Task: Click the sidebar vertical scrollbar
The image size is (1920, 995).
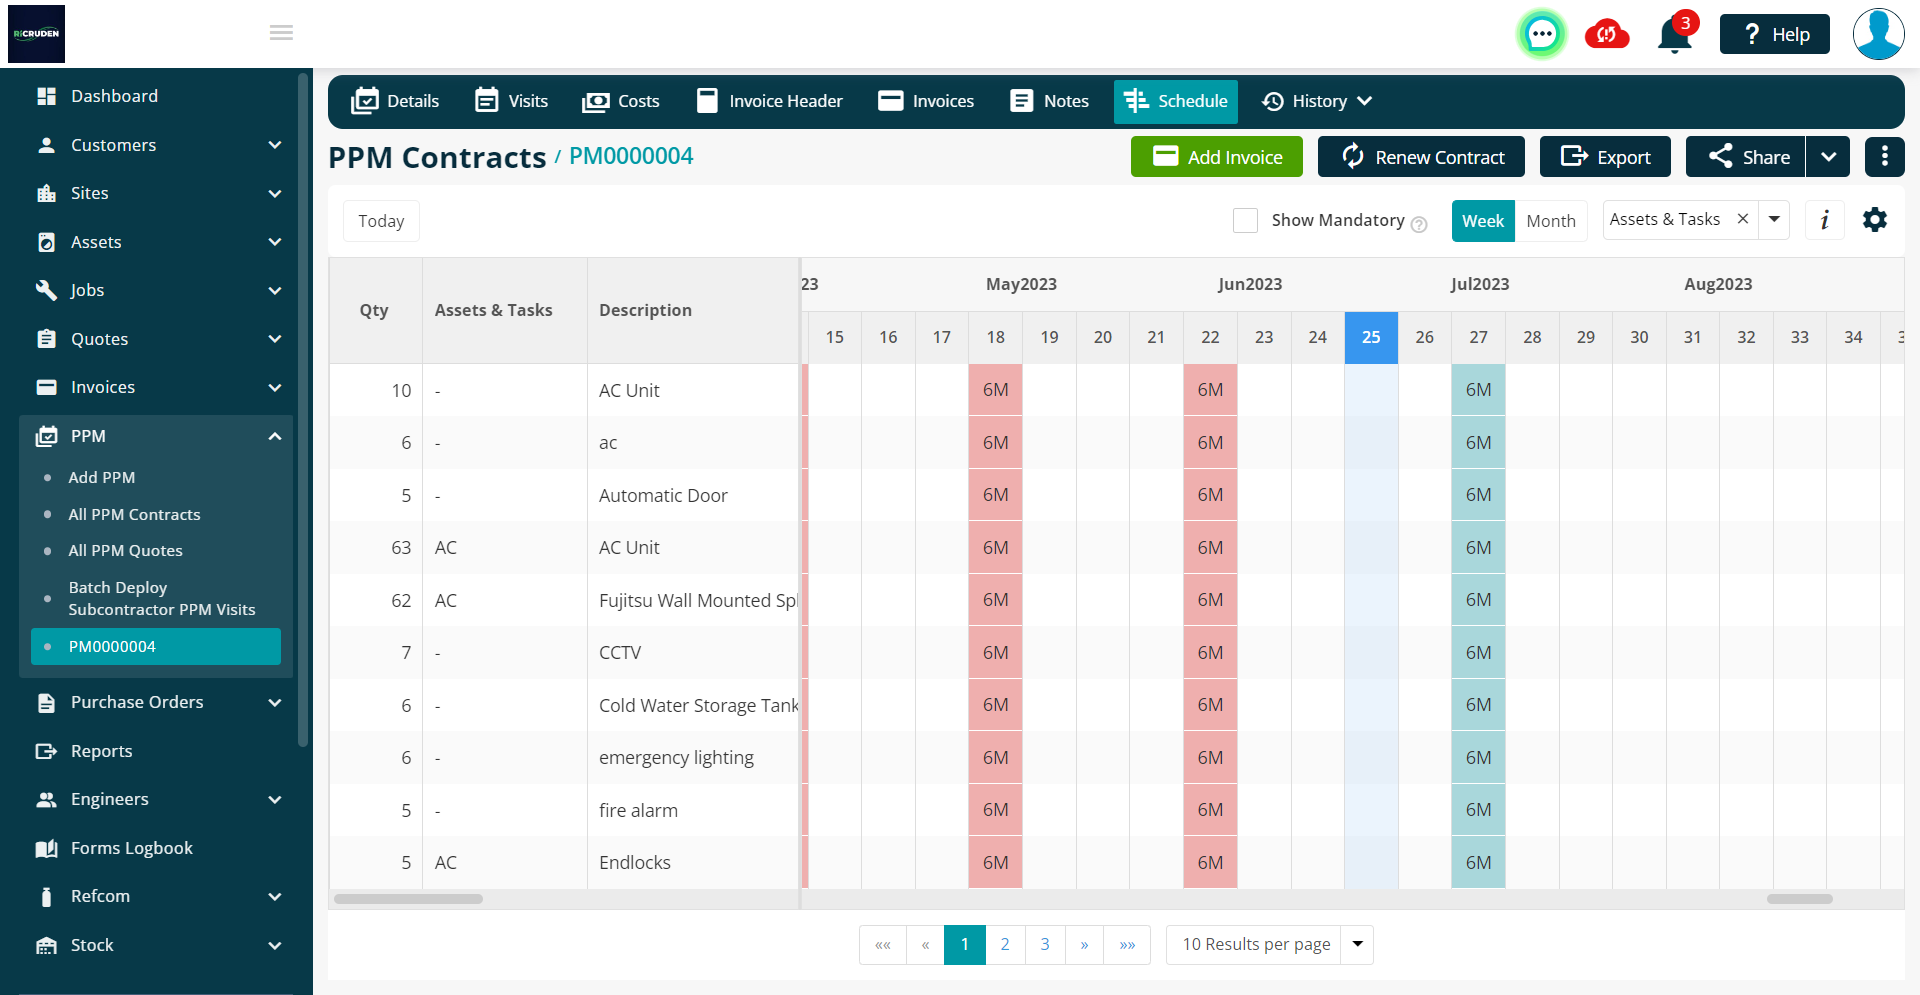Action: tap(303, 410)
